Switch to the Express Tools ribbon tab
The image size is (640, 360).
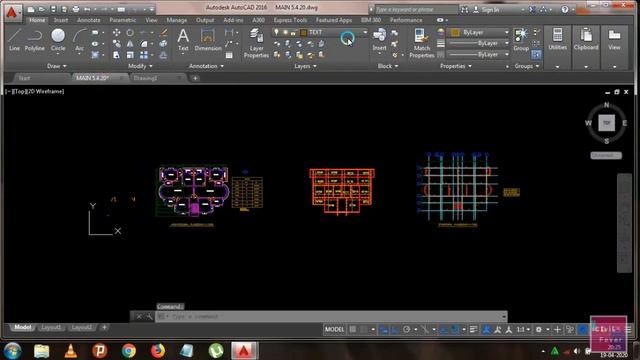coord(290,20)
